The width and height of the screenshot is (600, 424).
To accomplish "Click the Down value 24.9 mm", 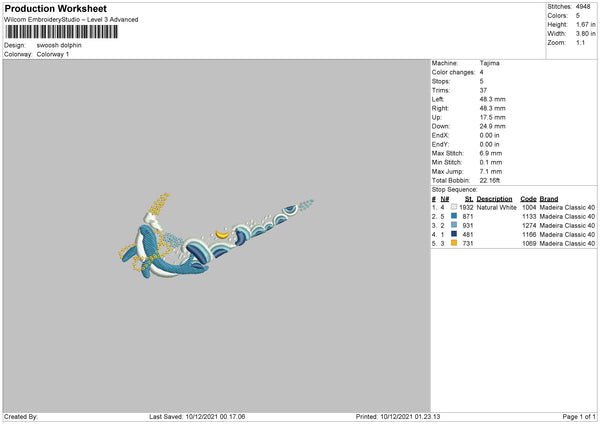I will coord(492,126).
